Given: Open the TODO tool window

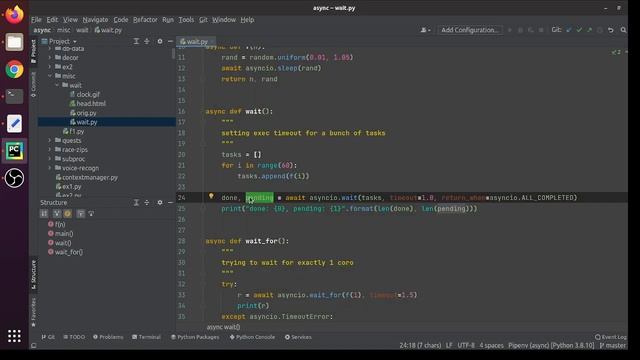Looking at the screenshot, I should click(x=74, y=337).
